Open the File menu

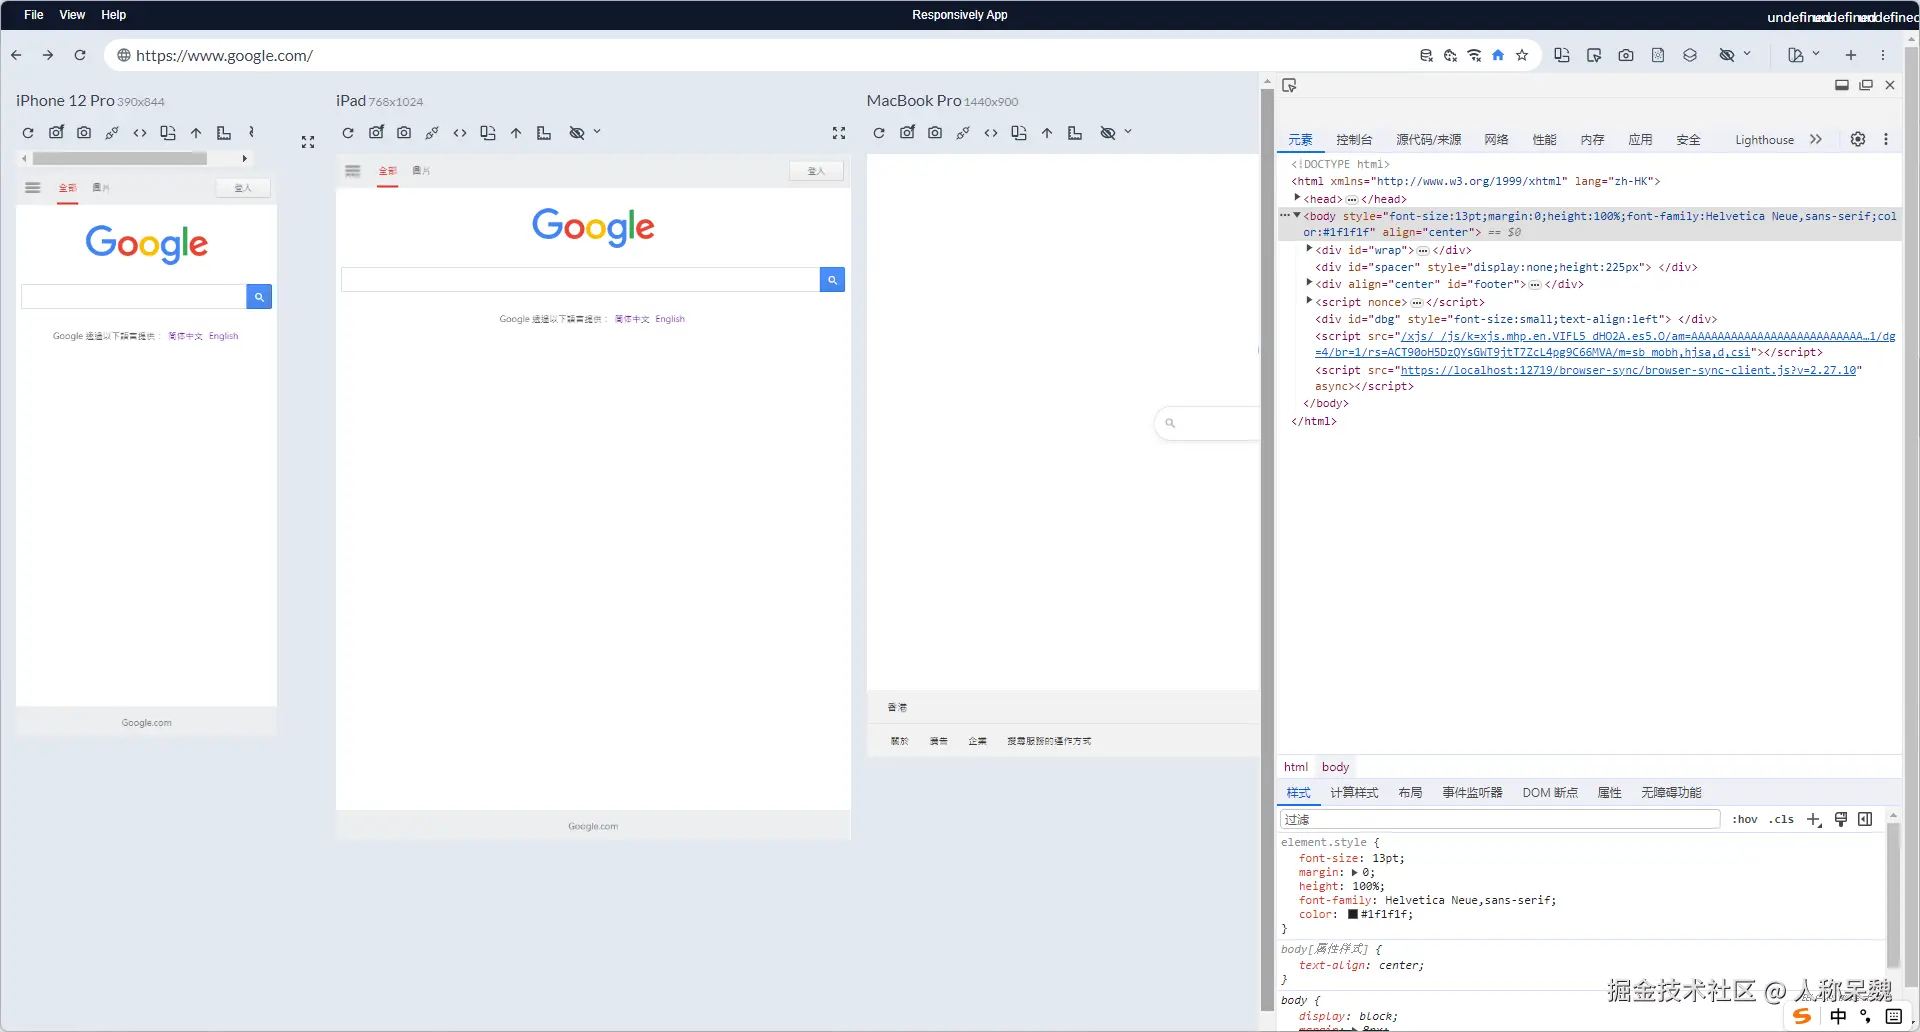(34, 15)
